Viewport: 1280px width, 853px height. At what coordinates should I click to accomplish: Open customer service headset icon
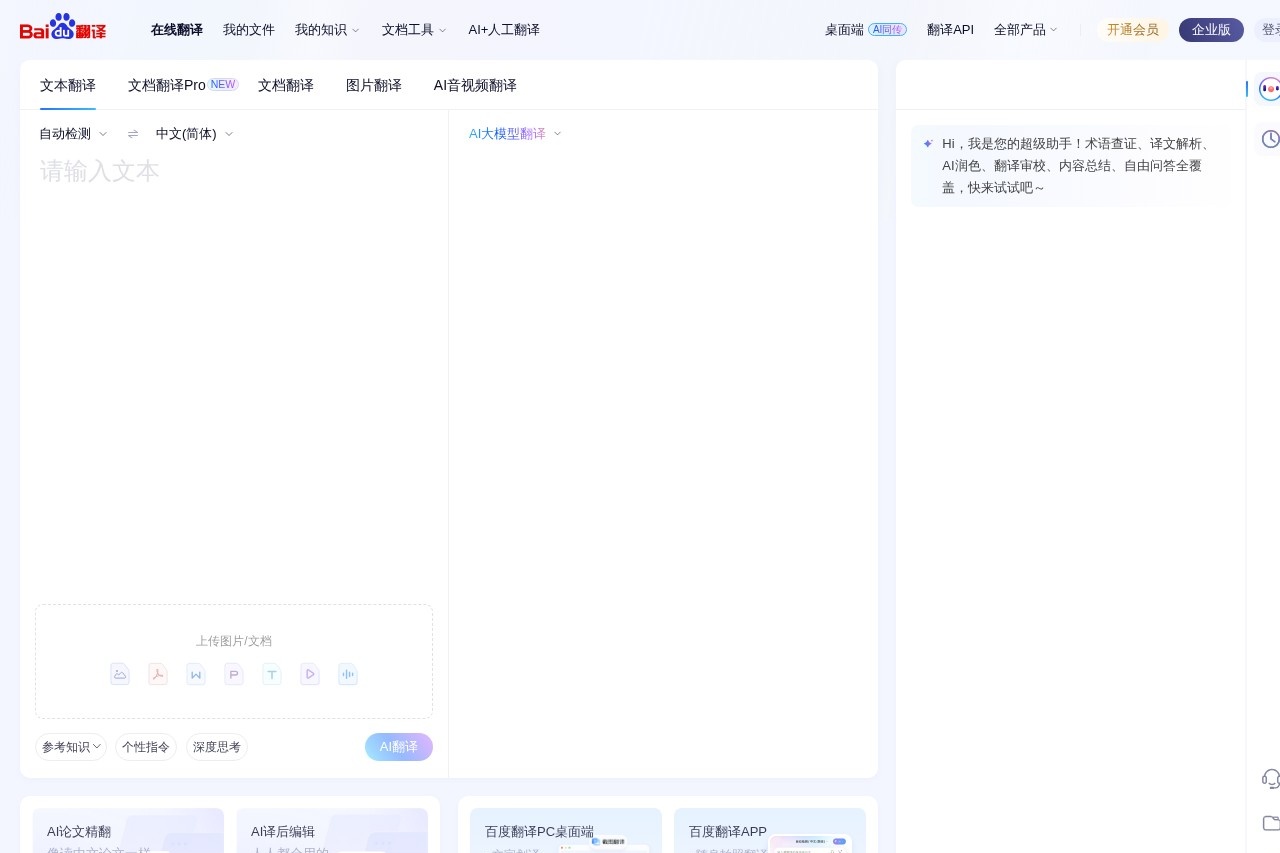1271,778
